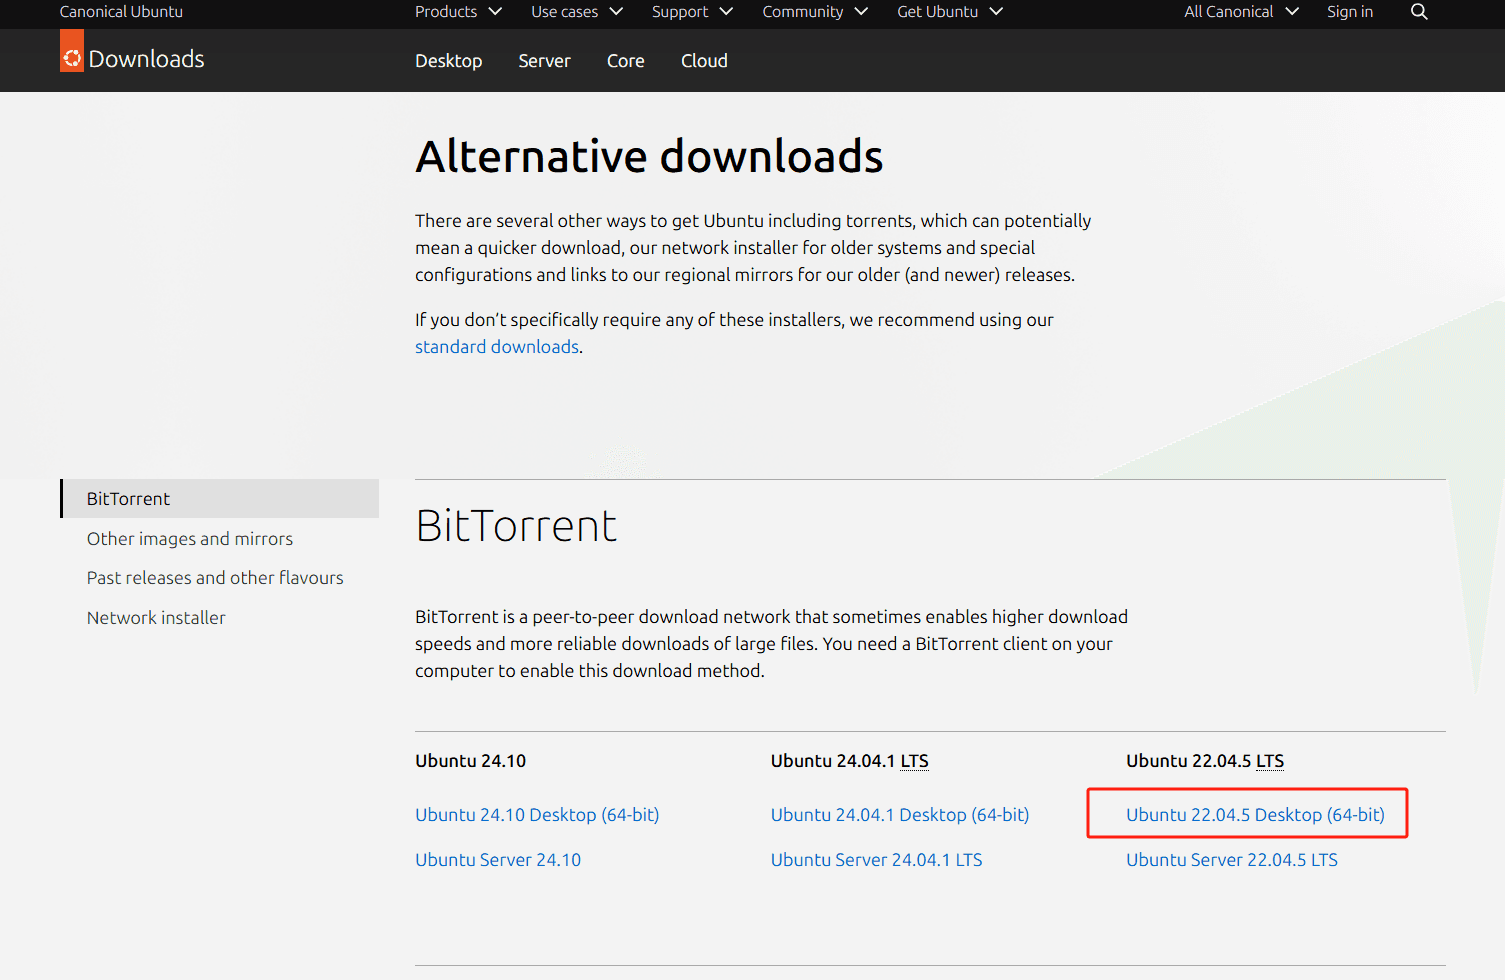Expand the Products dropdown menu
The height and width of the screenshot is (980, 1505).
tap(458, 12)
